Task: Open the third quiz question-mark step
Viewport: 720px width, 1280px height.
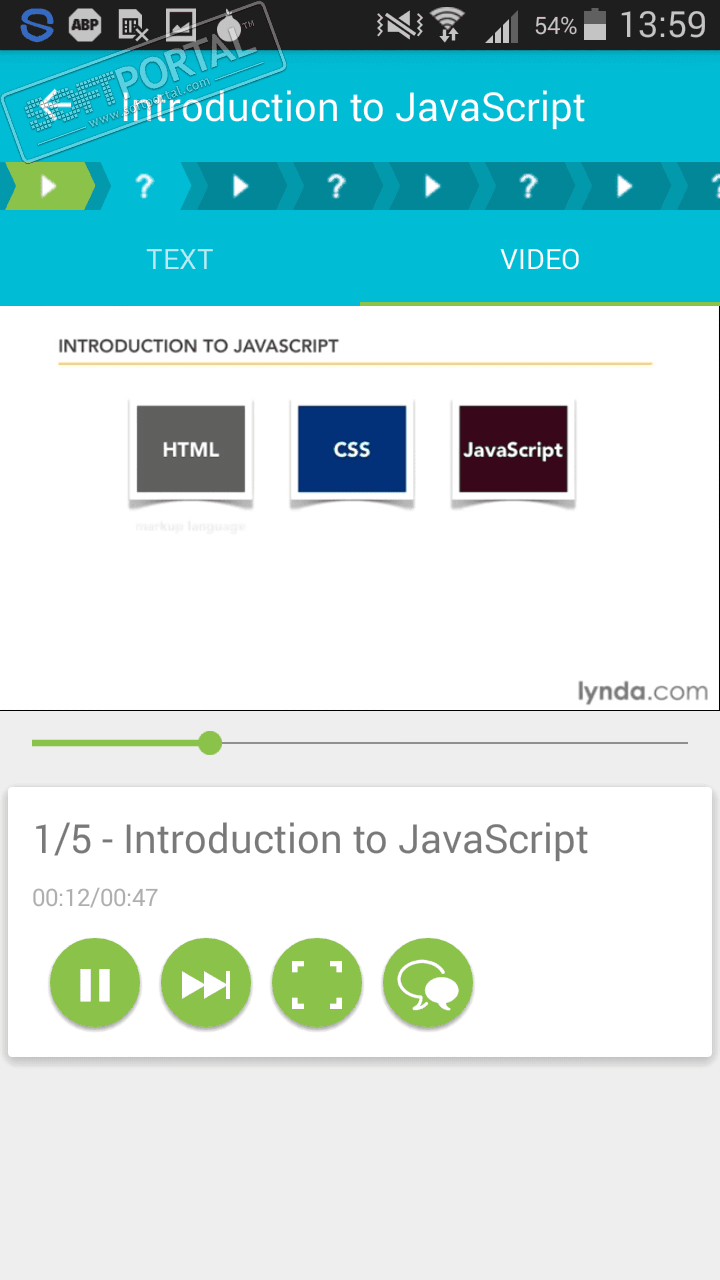Action: click(x=528, y=186)
